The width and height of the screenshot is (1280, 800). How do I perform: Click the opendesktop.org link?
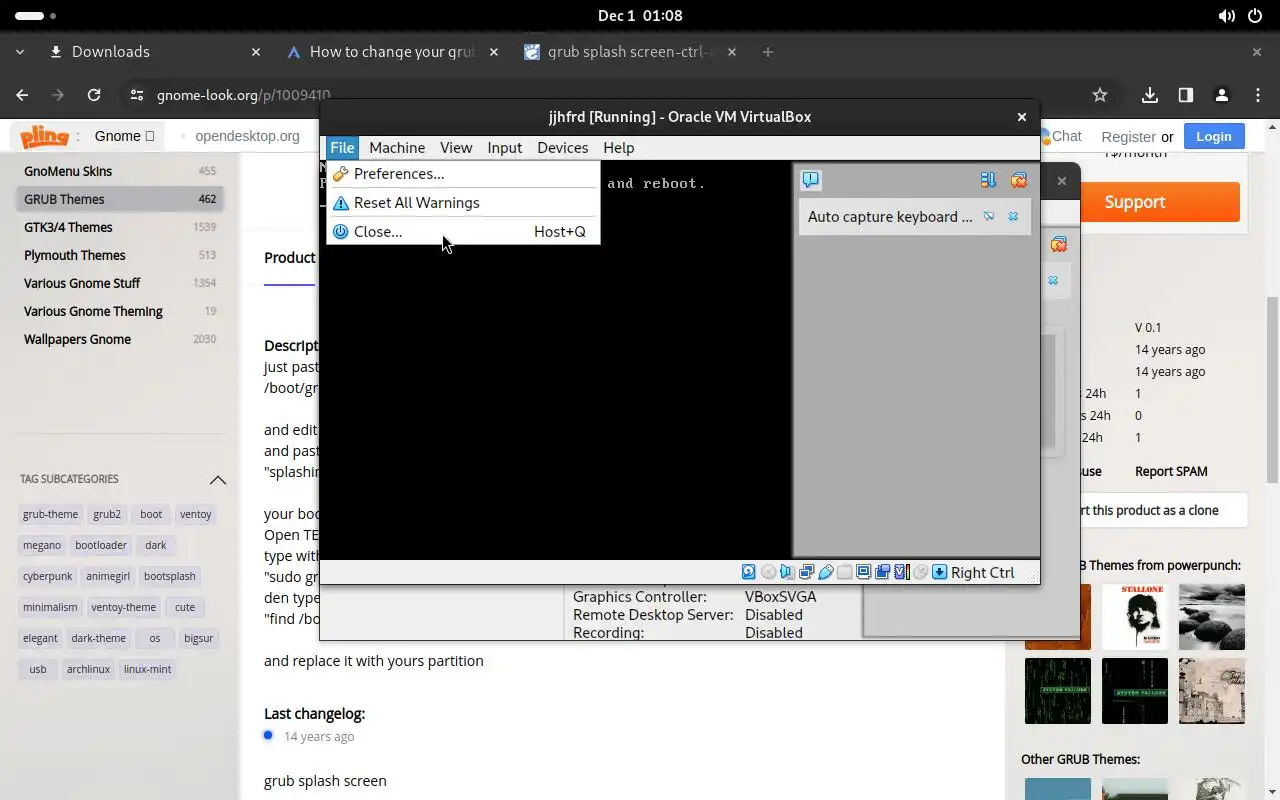tap(247, 136)
